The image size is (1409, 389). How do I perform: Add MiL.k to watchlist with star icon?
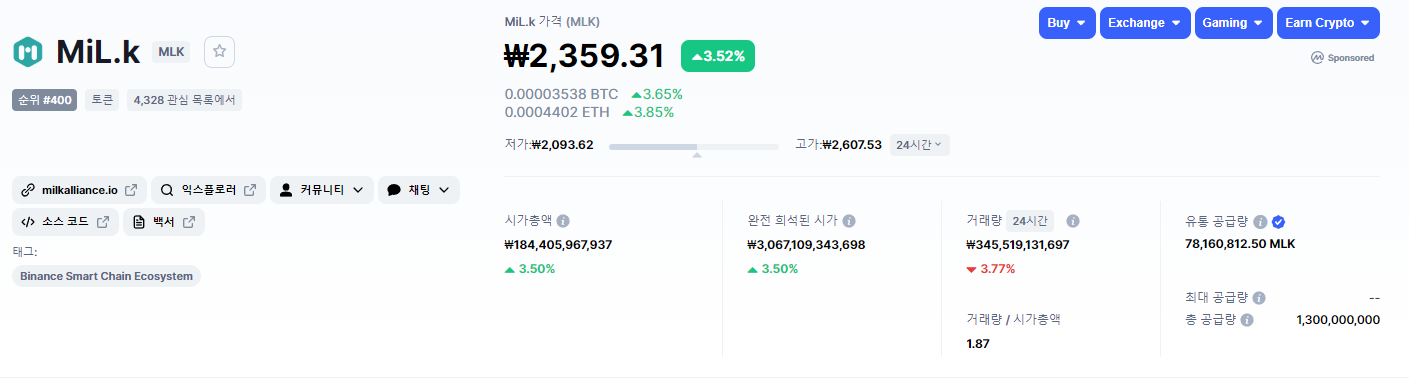pos(219,52)
